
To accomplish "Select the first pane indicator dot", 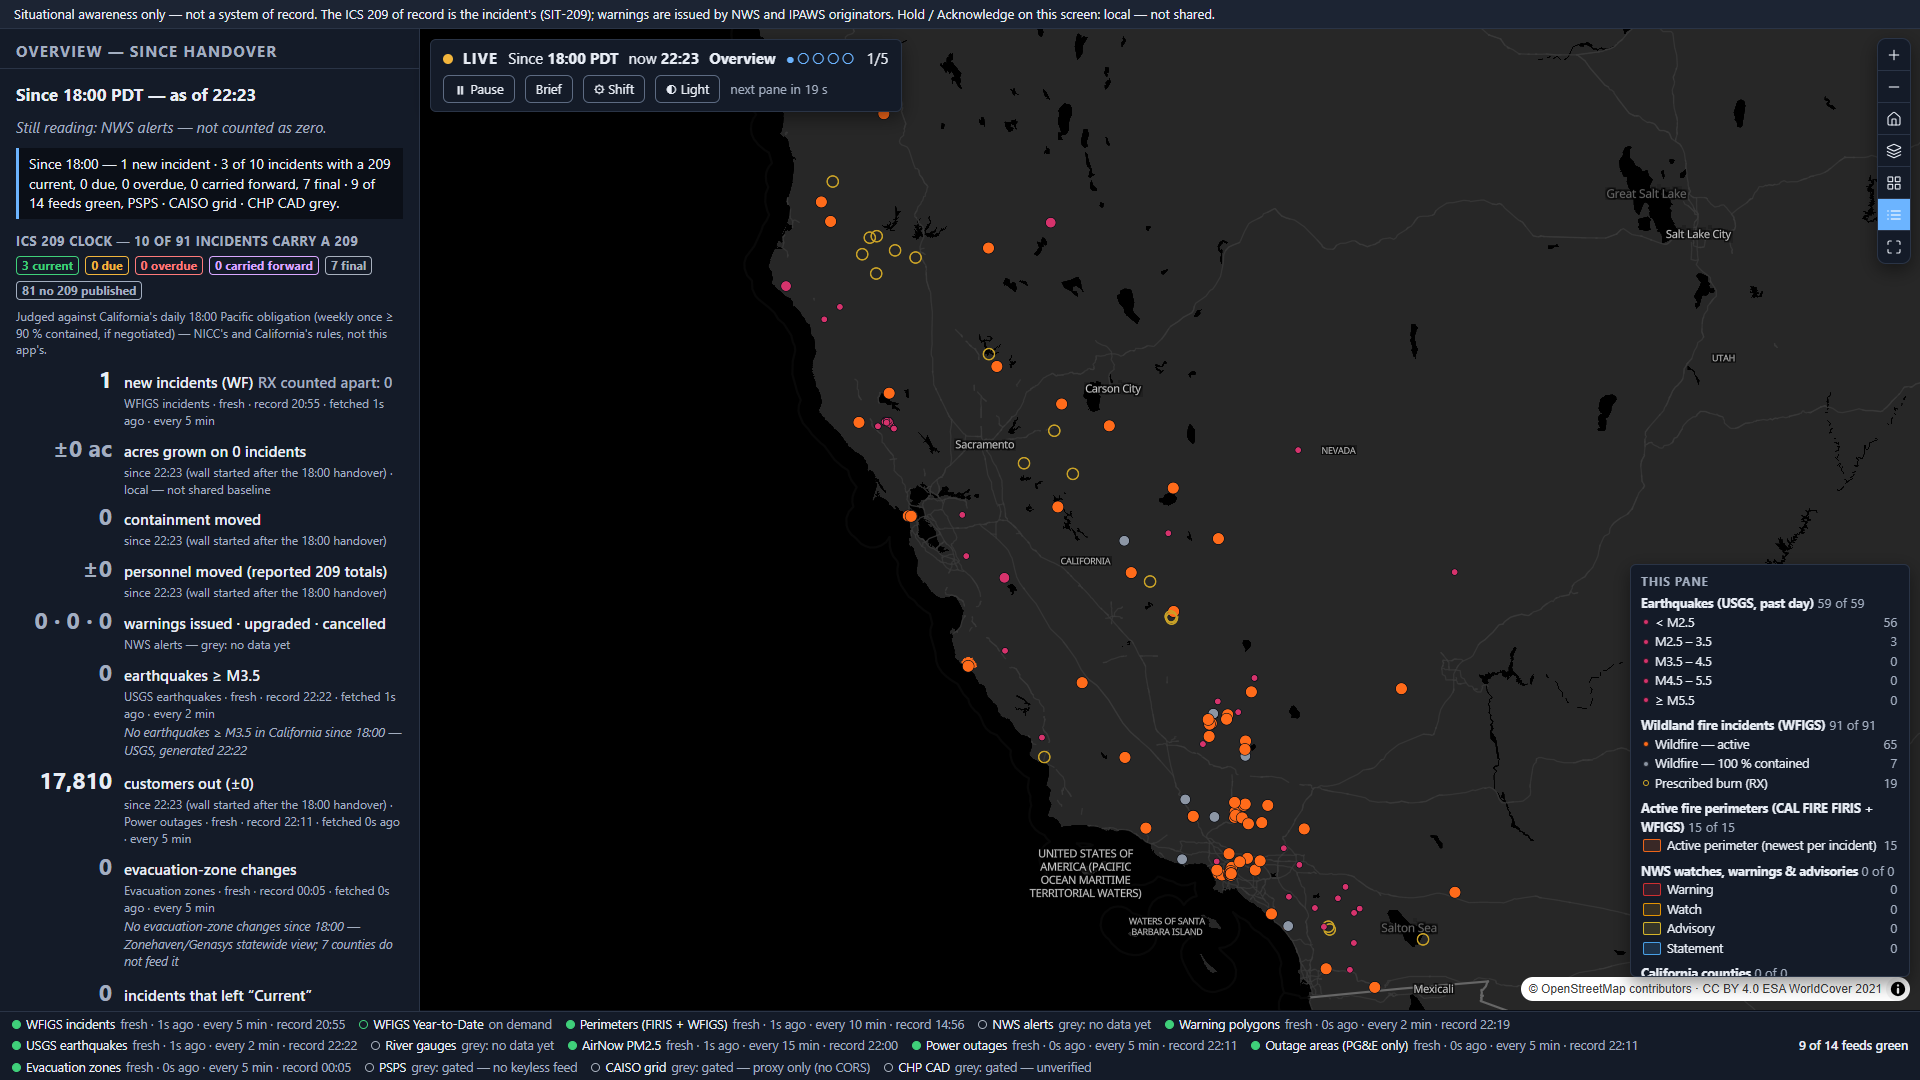I will coord(790,59).
